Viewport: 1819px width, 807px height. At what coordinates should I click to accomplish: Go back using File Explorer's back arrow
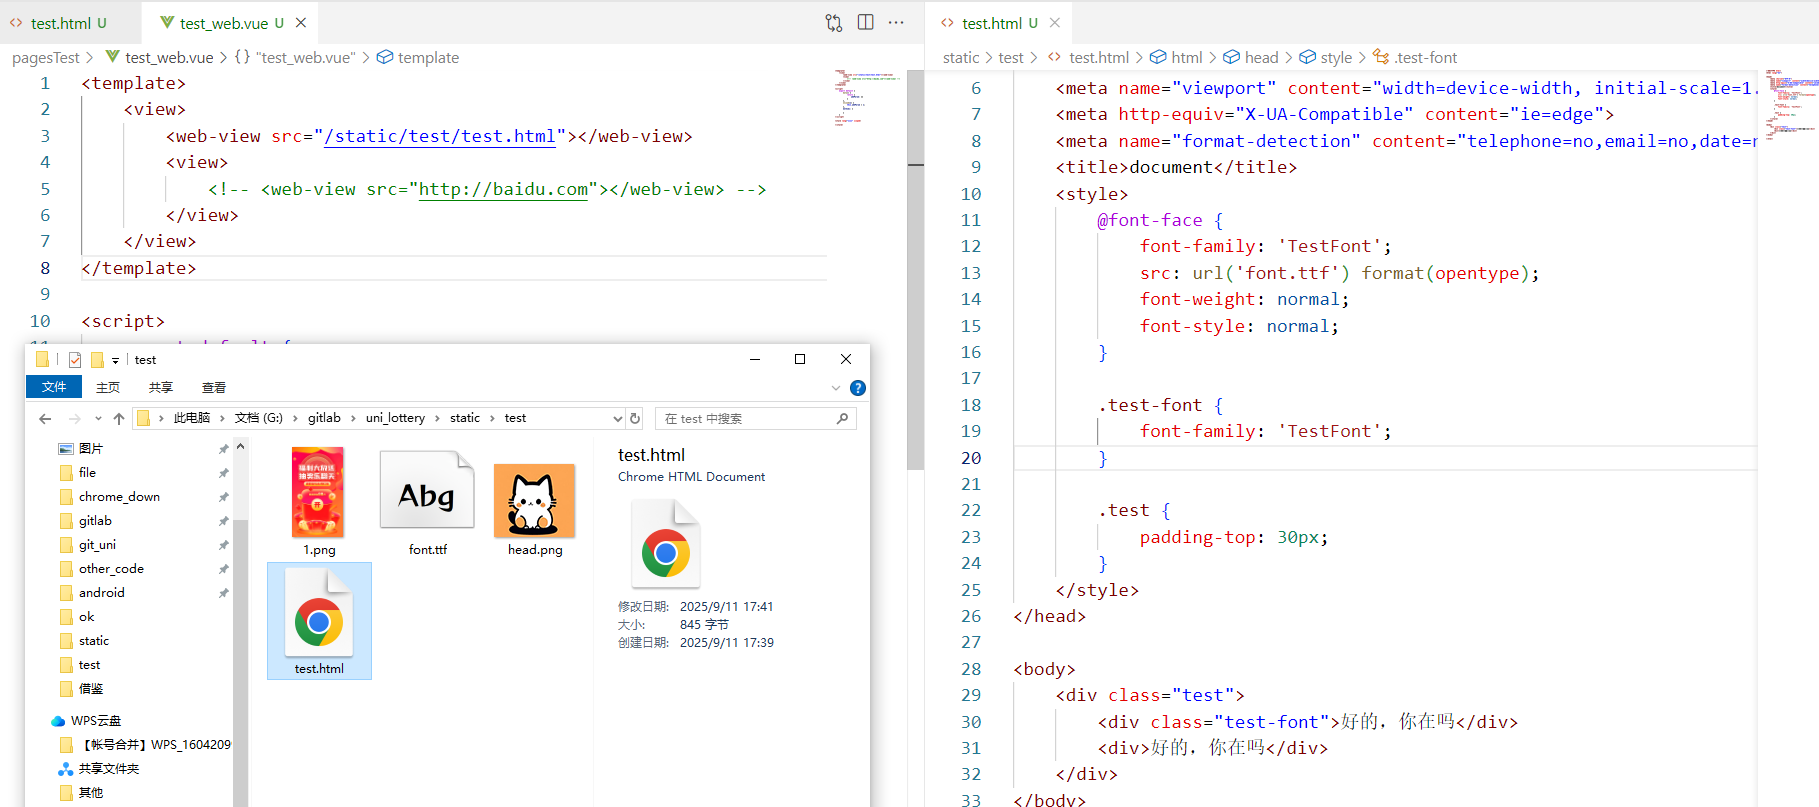[x=45, y=418]
